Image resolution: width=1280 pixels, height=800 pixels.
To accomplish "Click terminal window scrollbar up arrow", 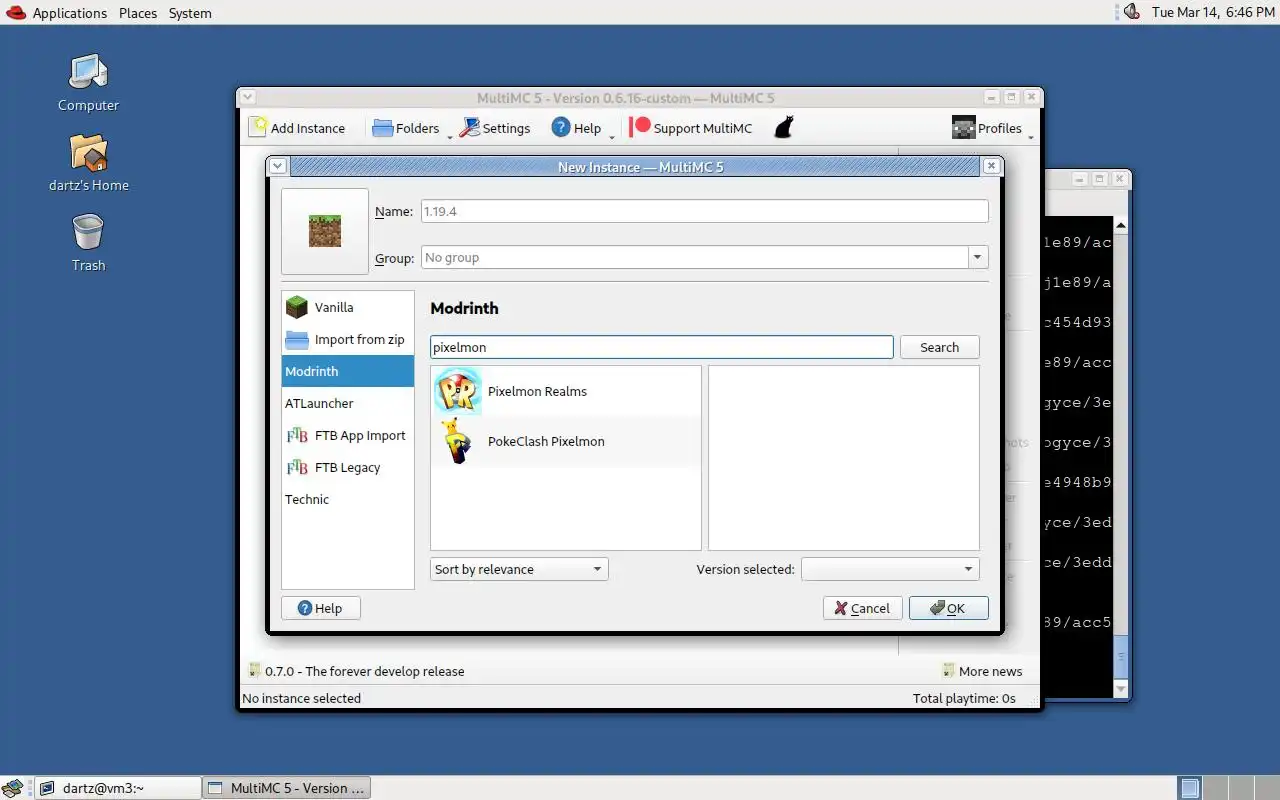I will click(x=1121, y=226).
